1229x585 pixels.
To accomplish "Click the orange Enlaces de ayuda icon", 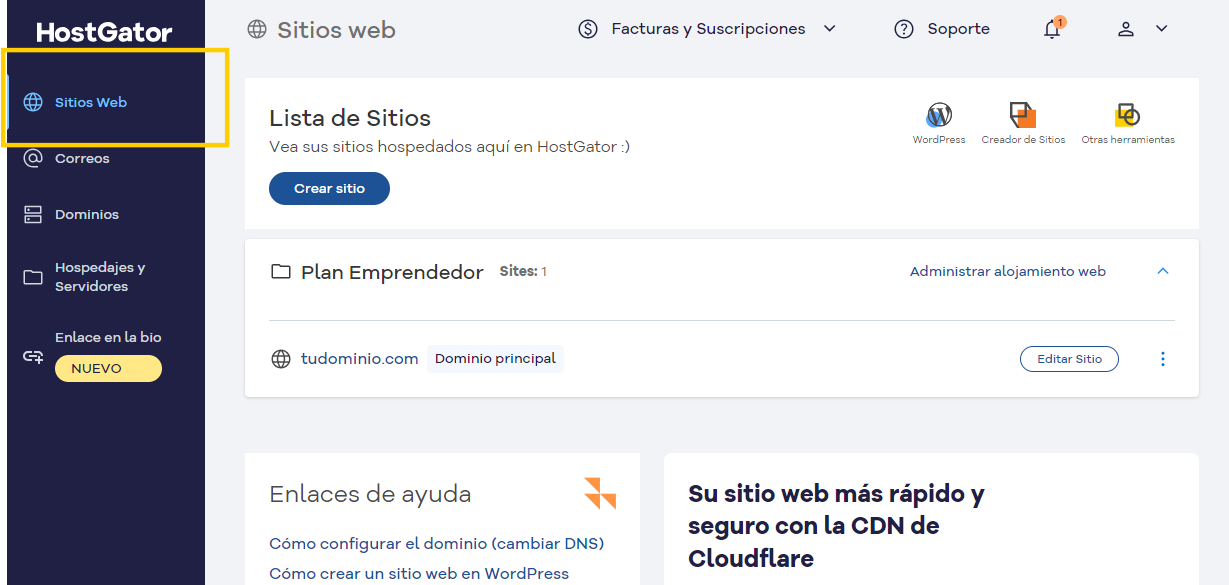I will pyautogui.click(x=600, y=493).
